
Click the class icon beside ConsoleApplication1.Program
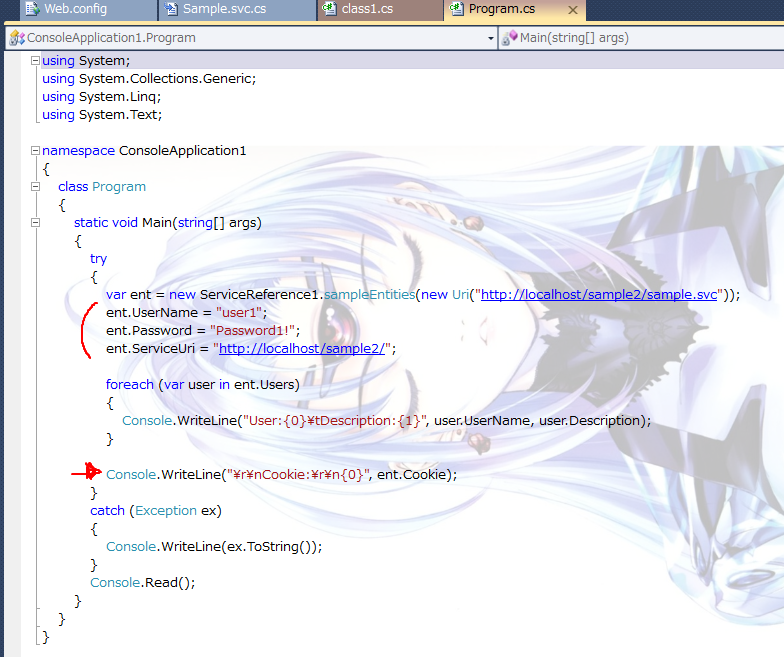pos(16,38)
